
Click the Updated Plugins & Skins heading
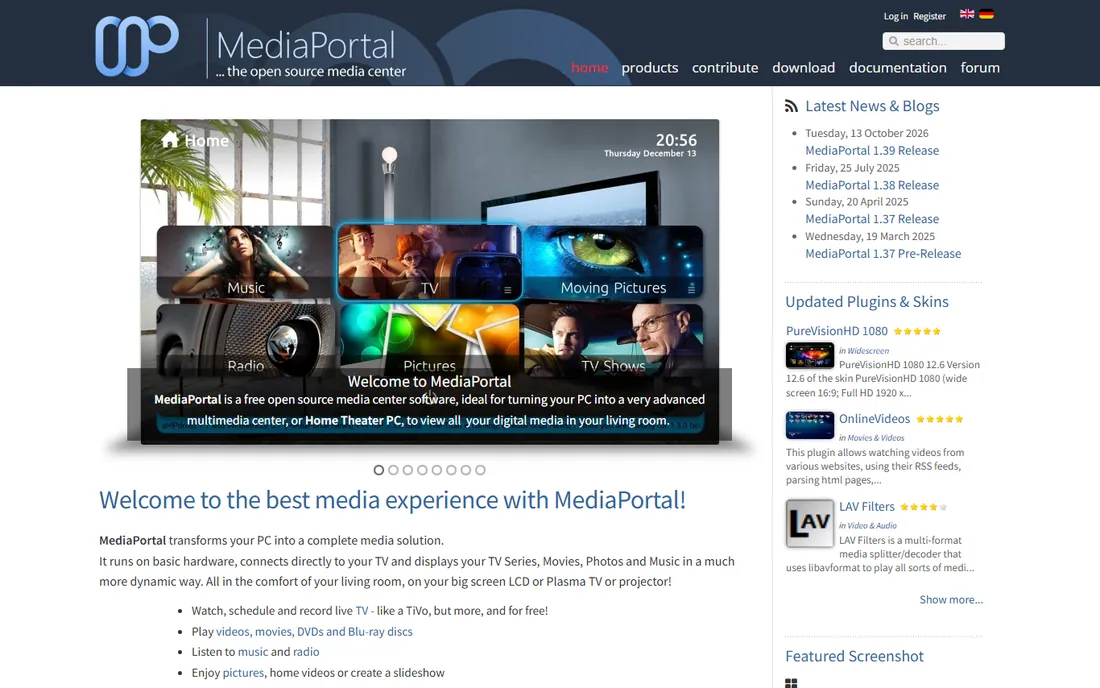click(x=867, y=302)
